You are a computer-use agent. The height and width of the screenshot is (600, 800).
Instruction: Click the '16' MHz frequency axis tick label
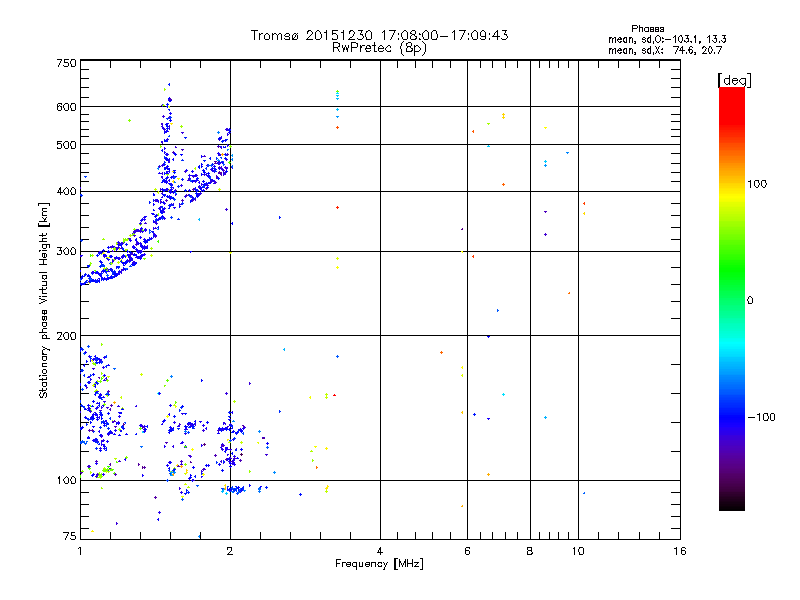click(680, 551)
